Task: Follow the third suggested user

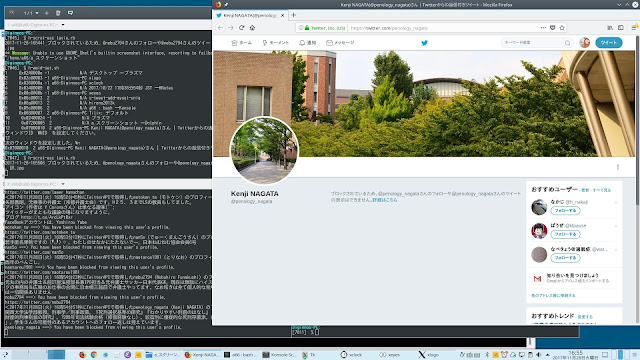Action: click(565, 258)
